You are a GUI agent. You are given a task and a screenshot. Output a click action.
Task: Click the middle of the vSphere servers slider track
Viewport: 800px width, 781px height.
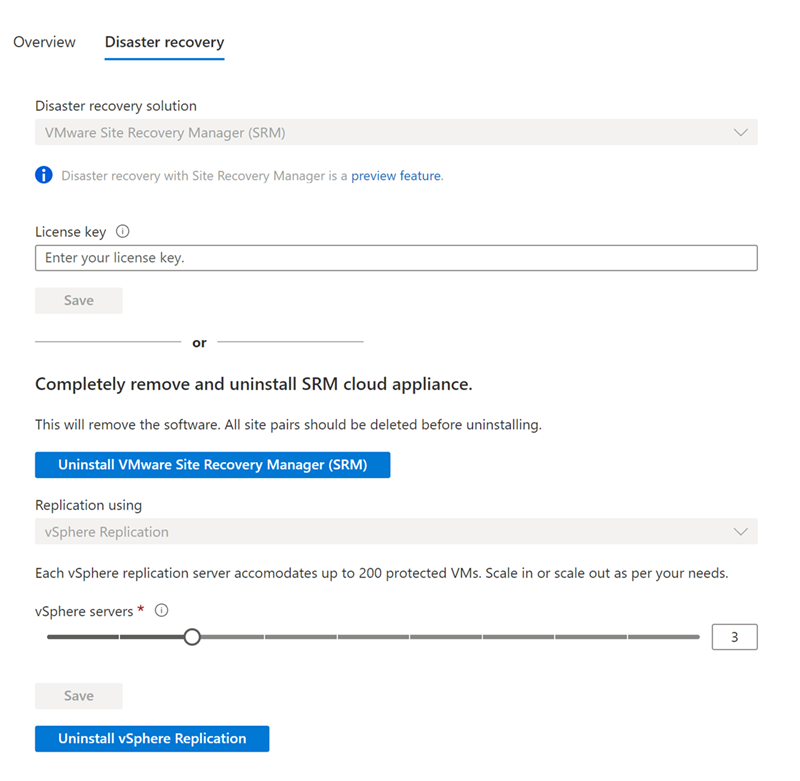click(x=373, y=637)
